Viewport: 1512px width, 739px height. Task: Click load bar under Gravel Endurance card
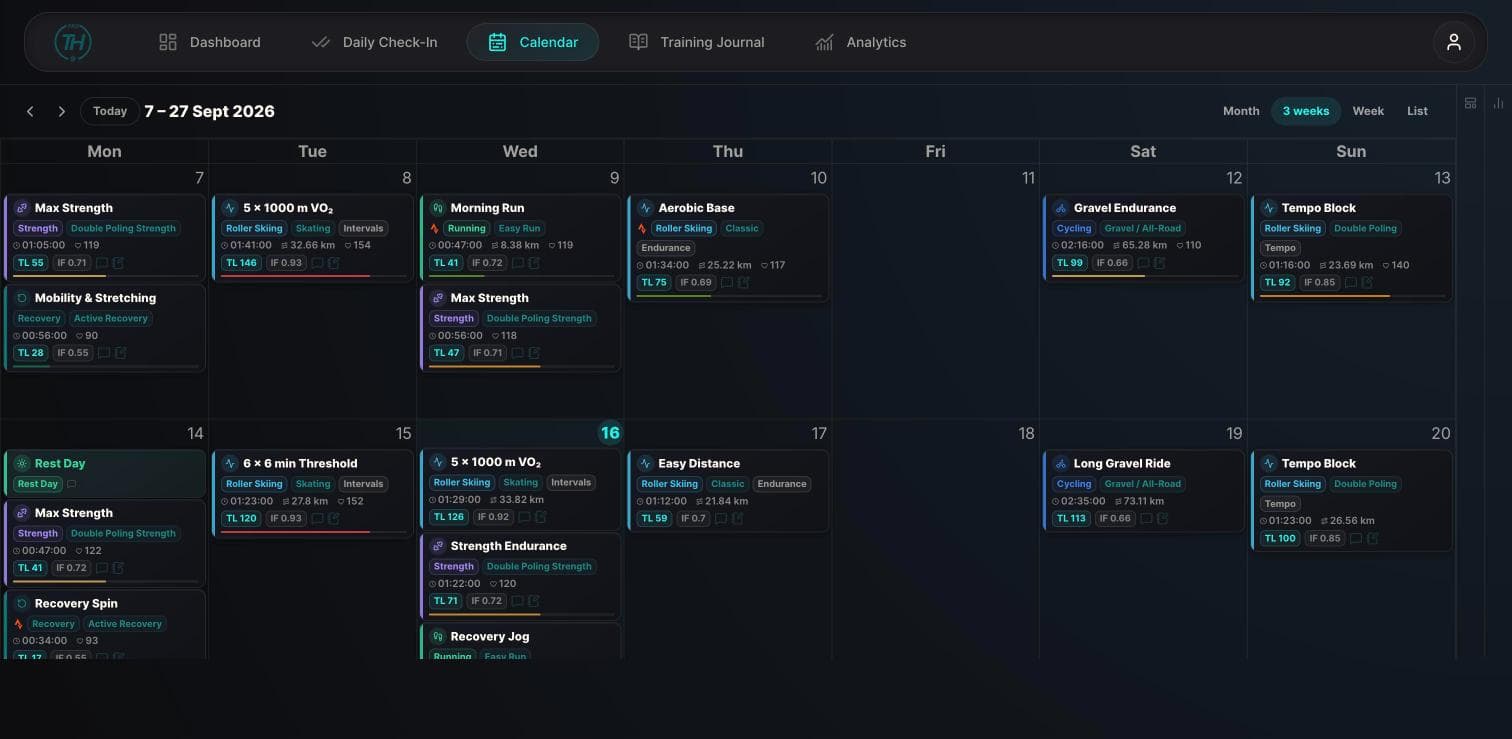click(1144, 277)
